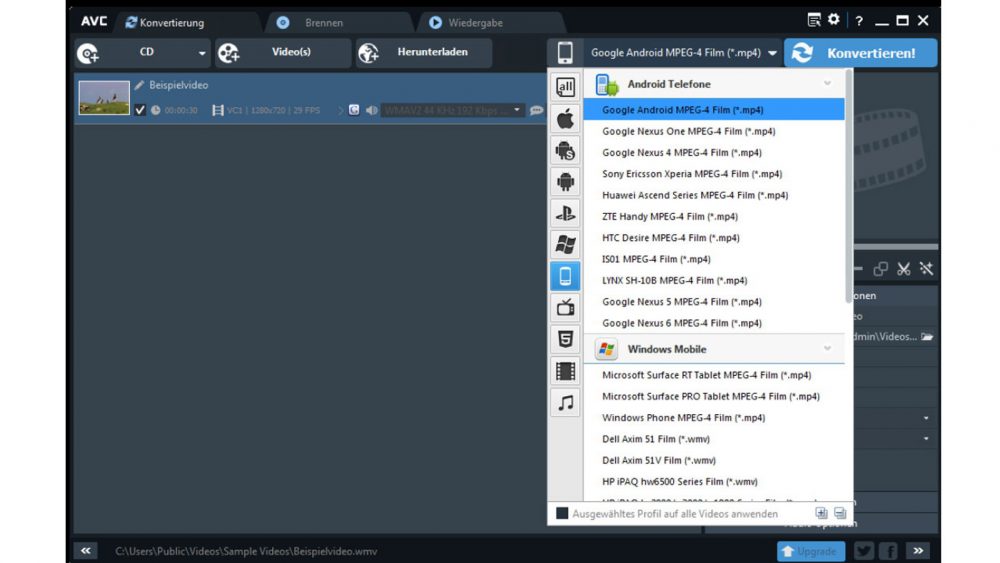This screenshot has width=1000, height=563.
Task: Open the help question mark
Action: [x=859, y=21]
